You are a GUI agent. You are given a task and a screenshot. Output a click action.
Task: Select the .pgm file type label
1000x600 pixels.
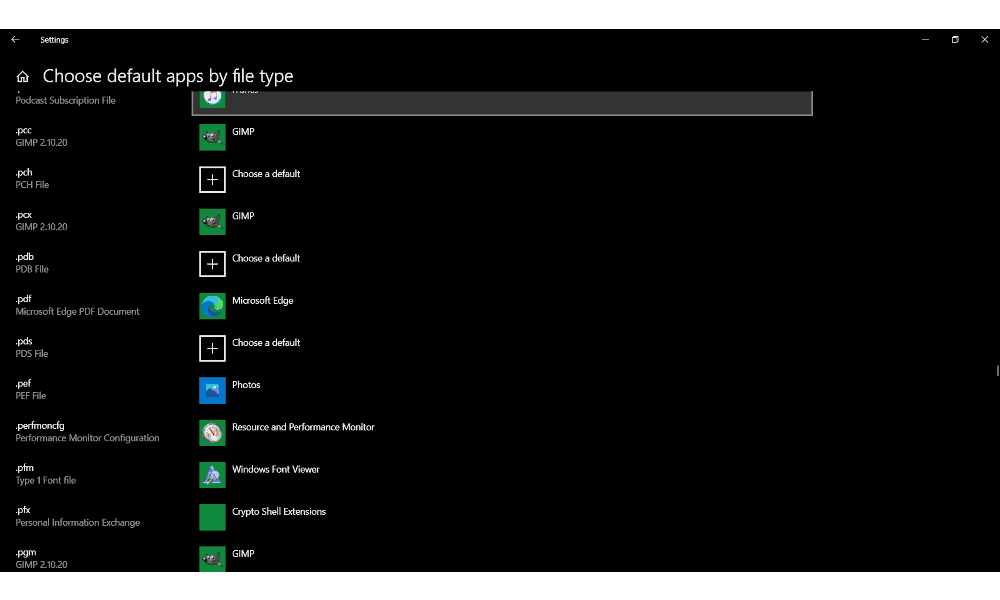[41, 559]
